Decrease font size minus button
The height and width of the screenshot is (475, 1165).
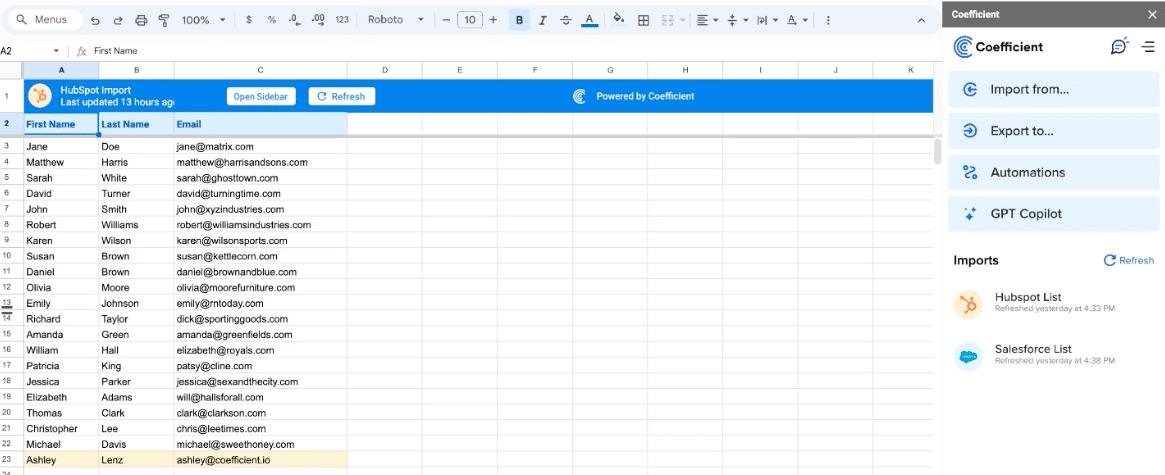[x=447, y=20]
